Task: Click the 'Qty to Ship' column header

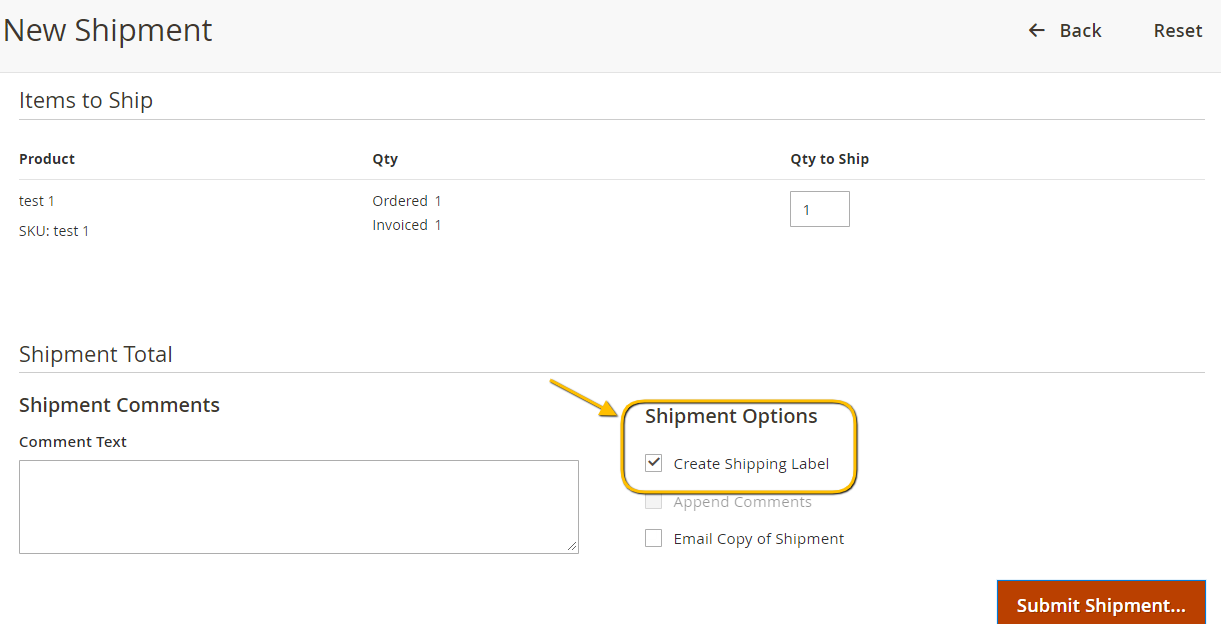Action: point(829,159)
